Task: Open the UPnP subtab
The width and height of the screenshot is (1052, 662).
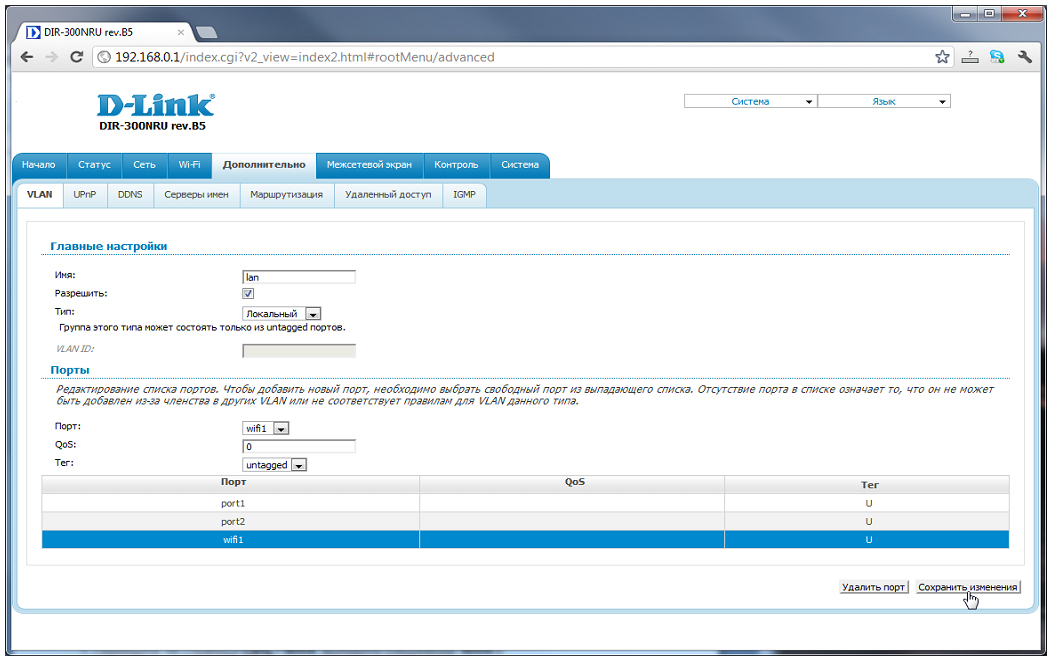Action: (x=84, y=195)
